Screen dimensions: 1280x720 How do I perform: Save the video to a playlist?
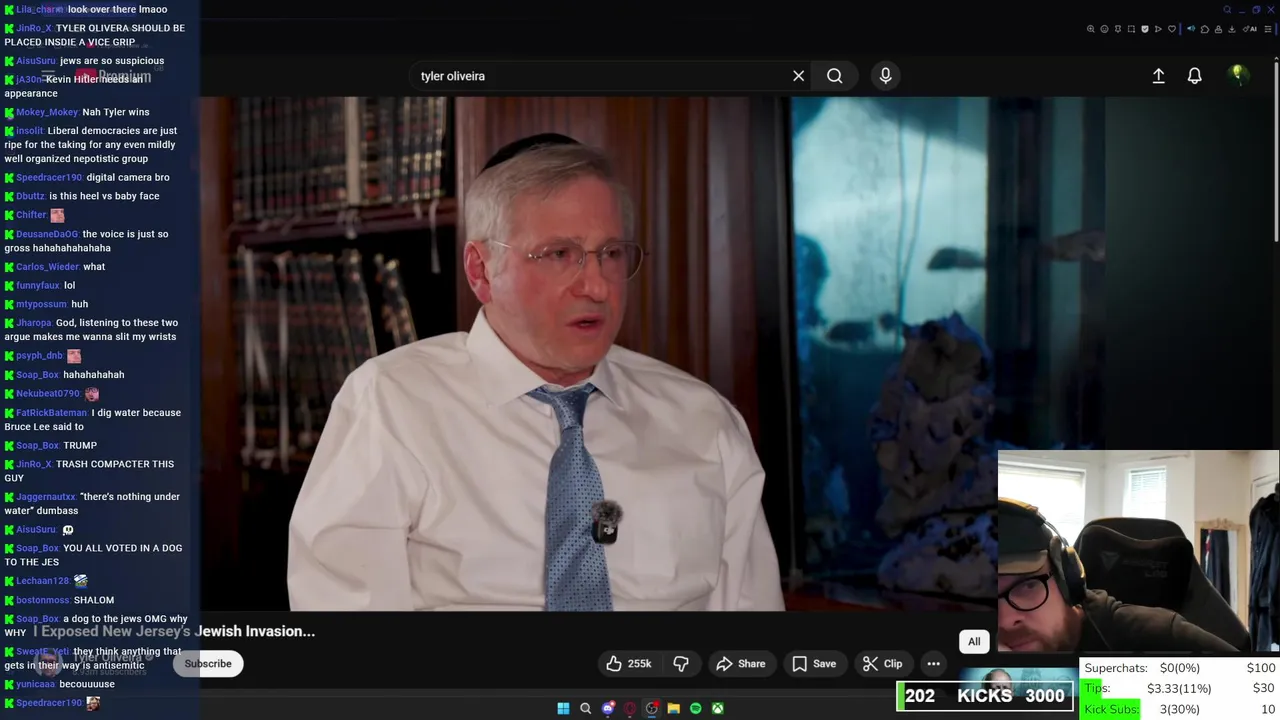814,664
